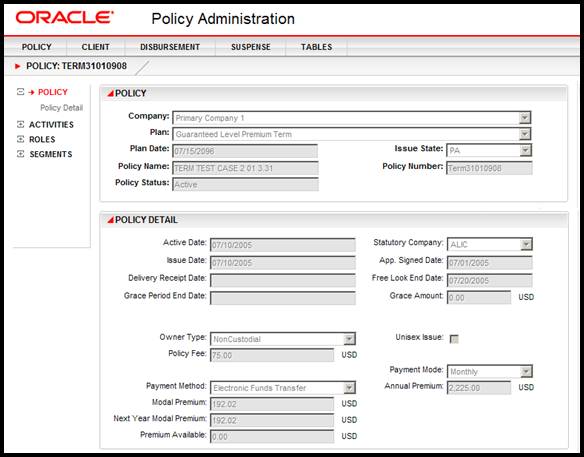Open the TABLES menu

[x=317, y=47]
